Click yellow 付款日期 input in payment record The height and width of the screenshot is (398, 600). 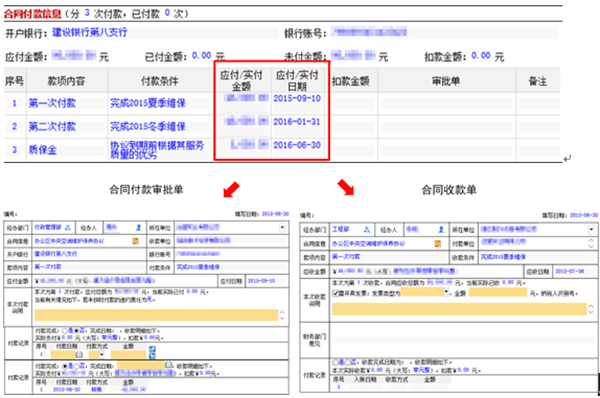[63, 354]
